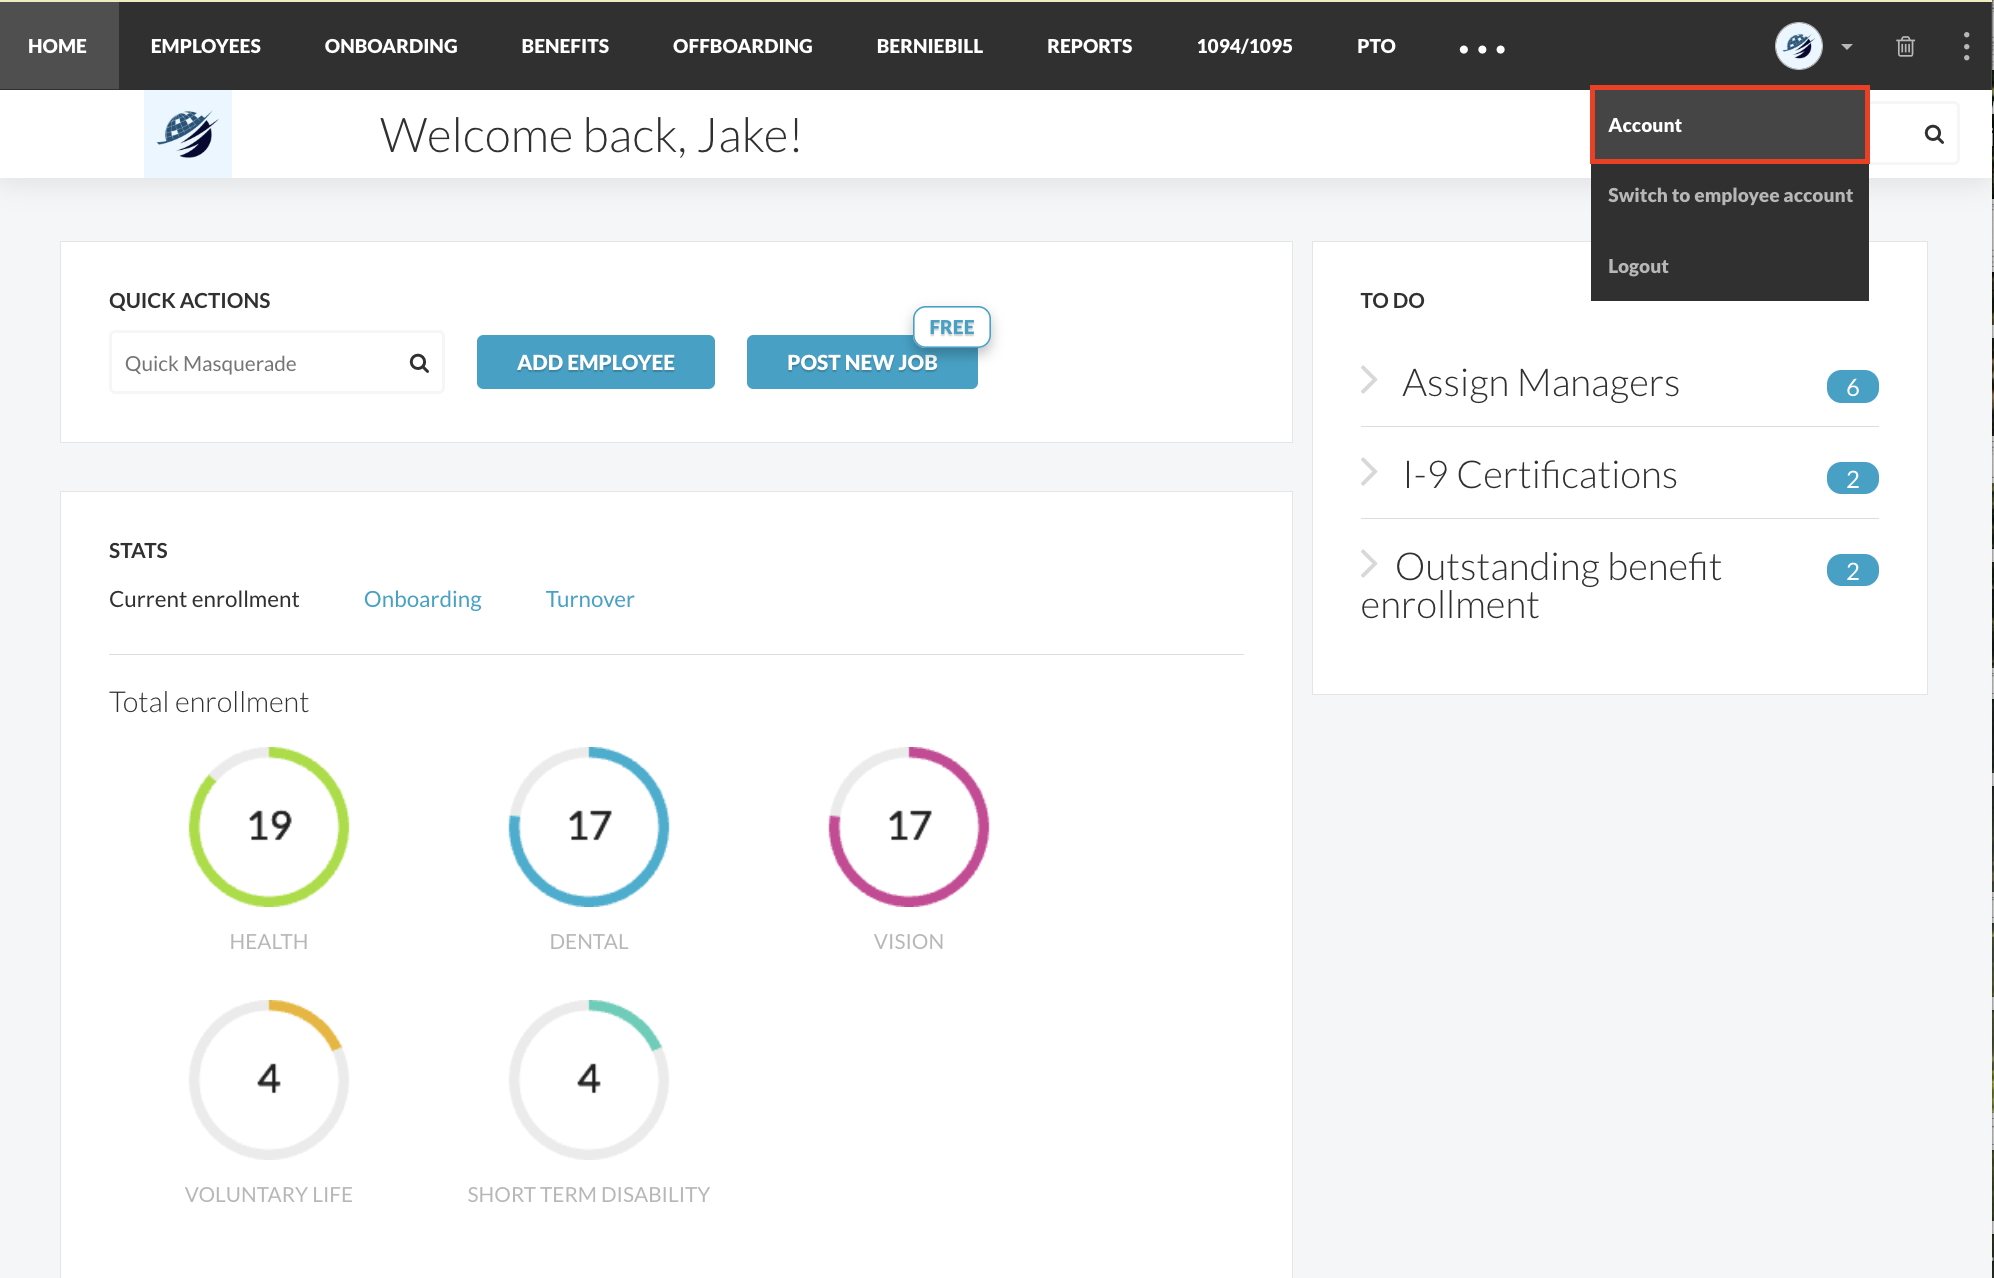Open the Employees menu
Image resolution: width=1994 pixels, height=1278 pixels.
tap(205, 46)
